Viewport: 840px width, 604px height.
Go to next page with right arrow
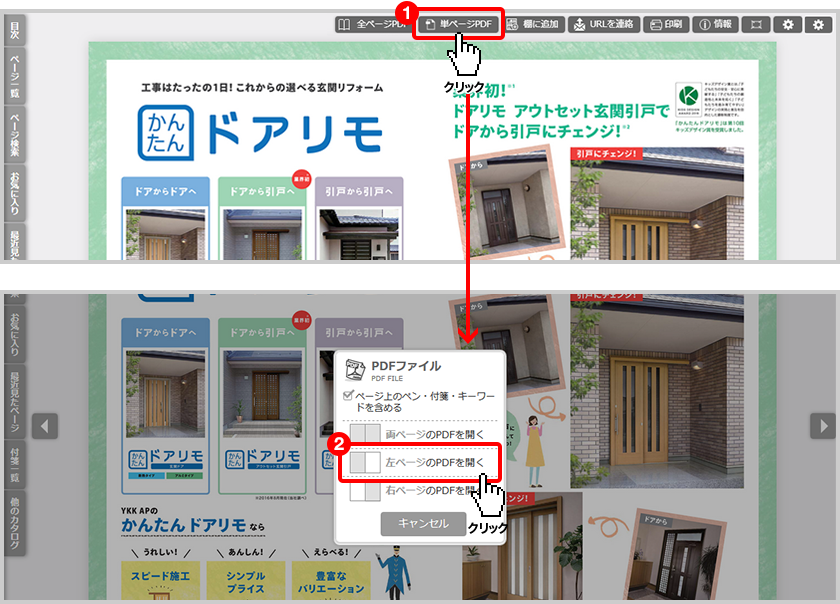point(822,426)
